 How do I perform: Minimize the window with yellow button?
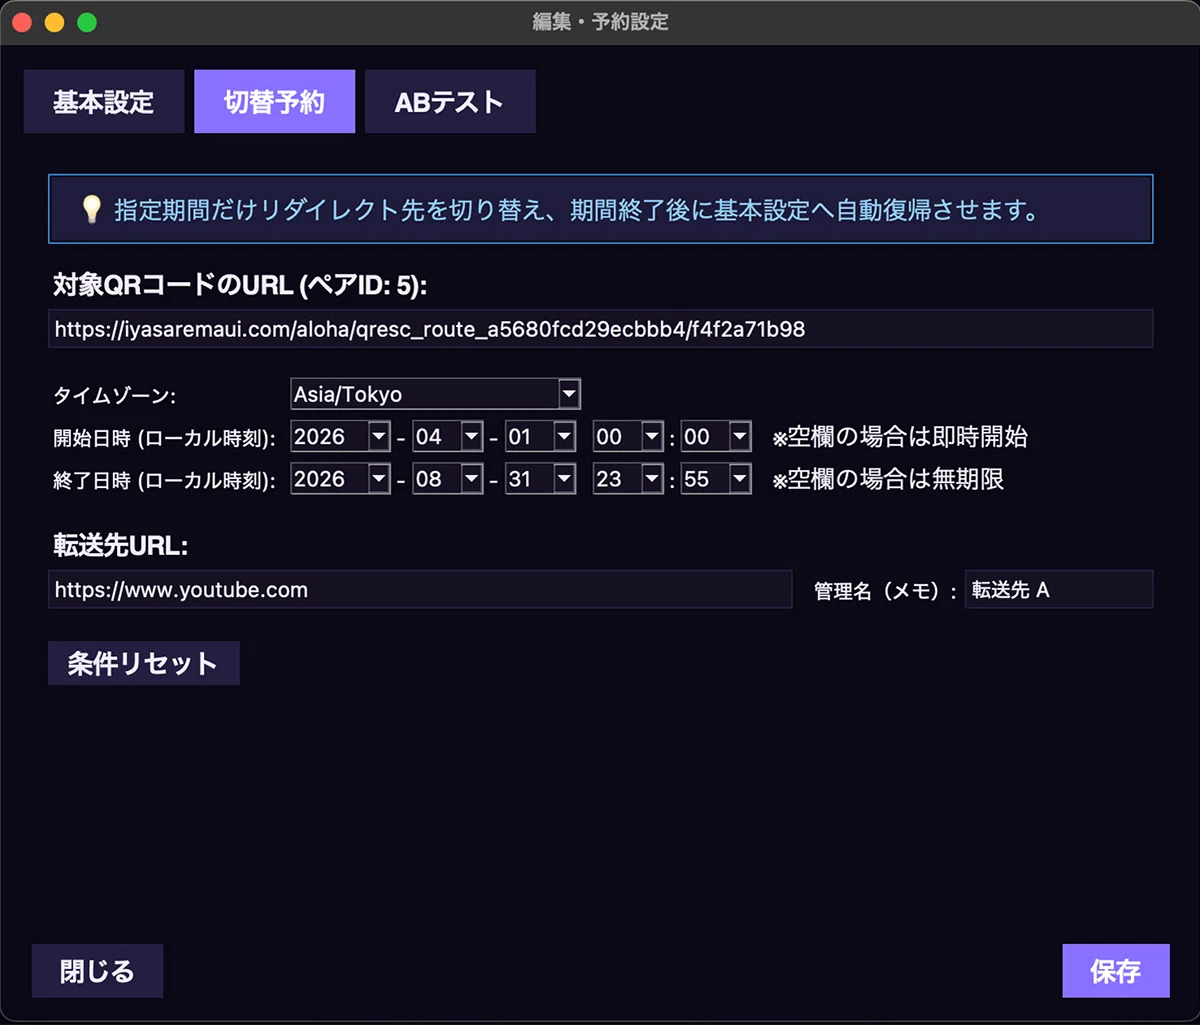[x=55, y=22]
